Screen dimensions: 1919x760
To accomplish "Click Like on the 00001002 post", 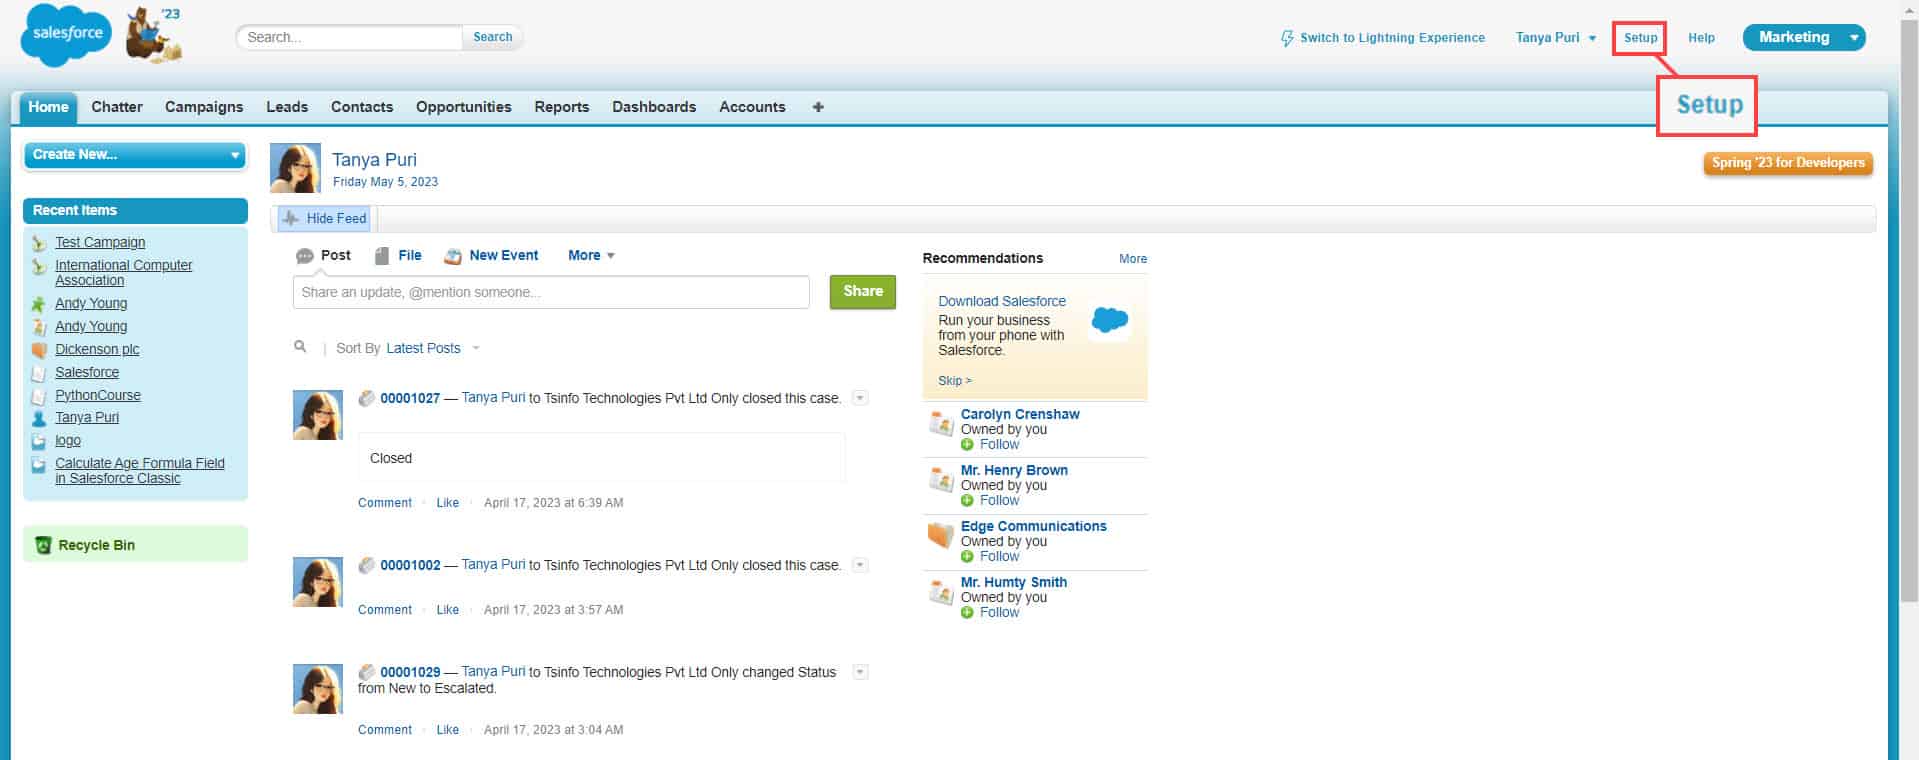I will (x=447, y=610).
